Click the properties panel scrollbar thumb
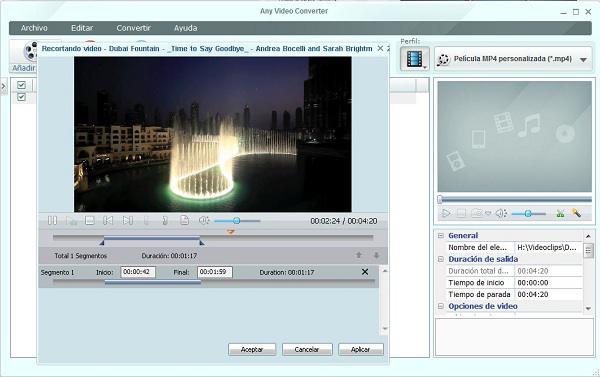This screenshot has height=377, width=600. [589, 251]
